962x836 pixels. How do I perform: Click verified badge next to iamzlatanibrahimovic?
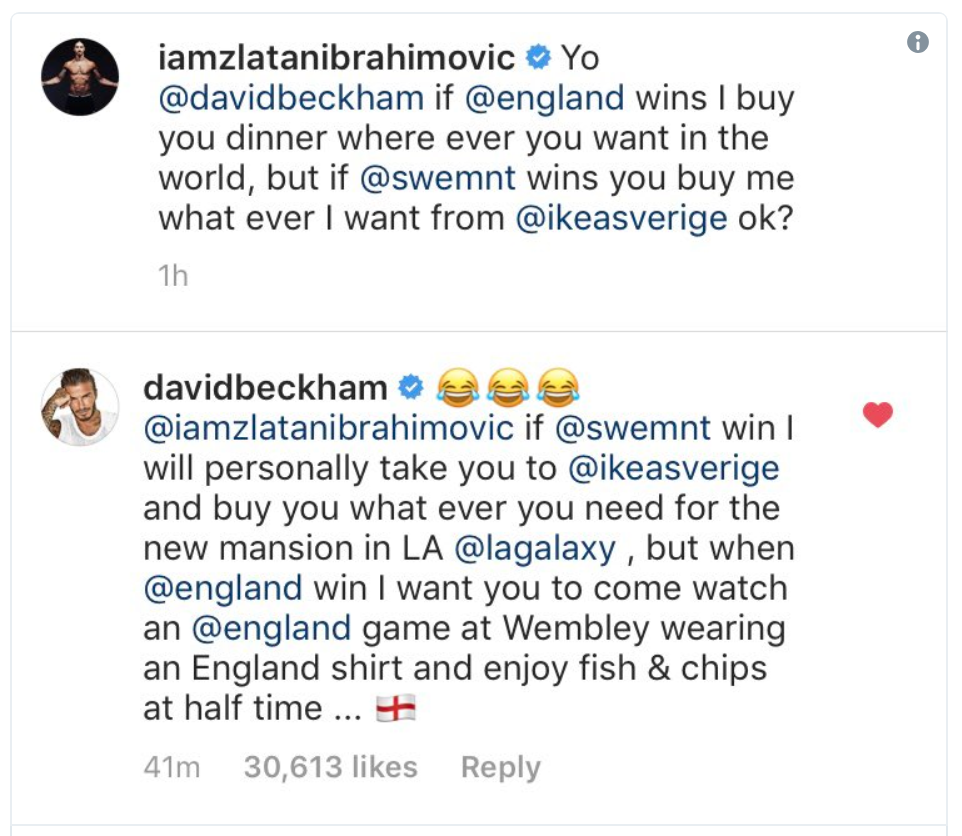coord(538,58)
